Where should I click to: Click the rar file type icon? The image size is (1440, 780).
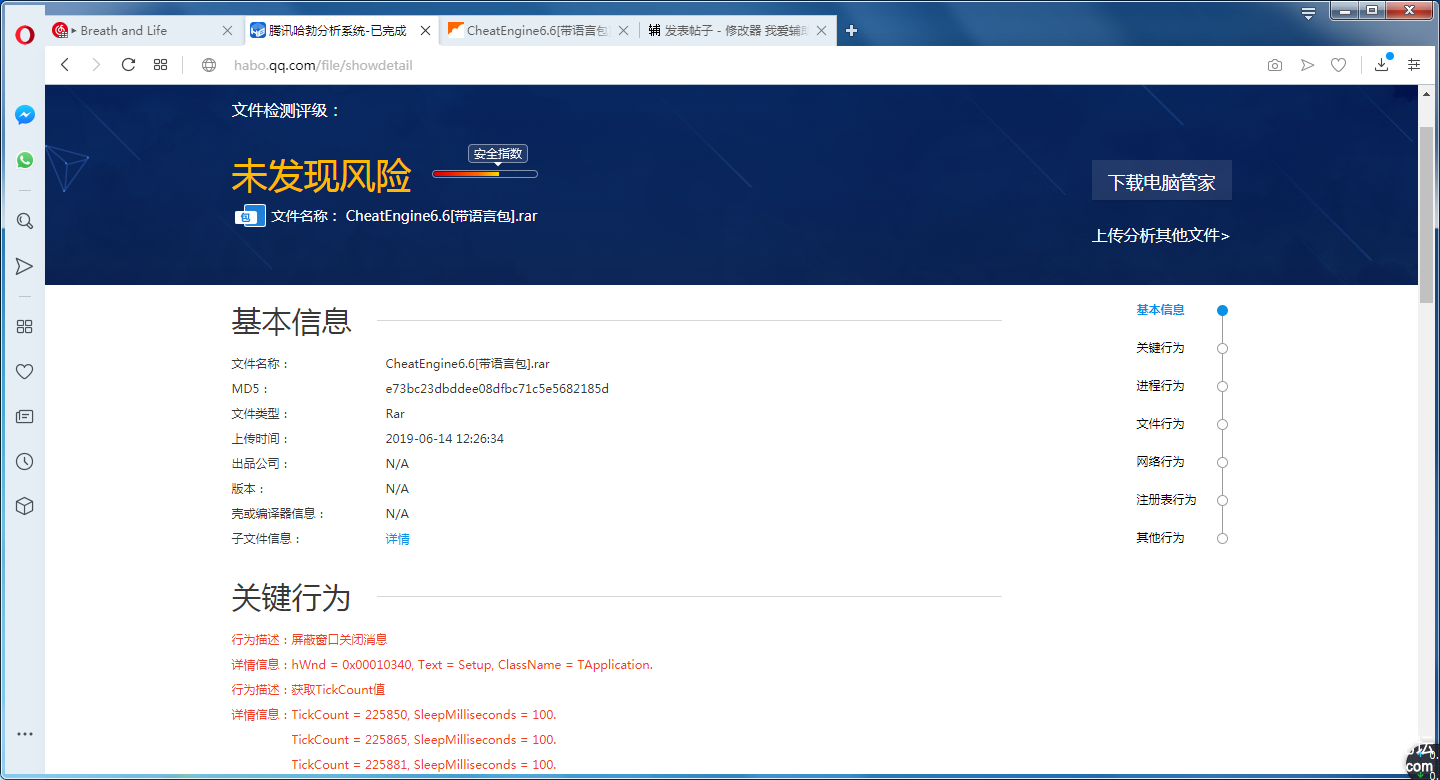click(x=250, y=216)
